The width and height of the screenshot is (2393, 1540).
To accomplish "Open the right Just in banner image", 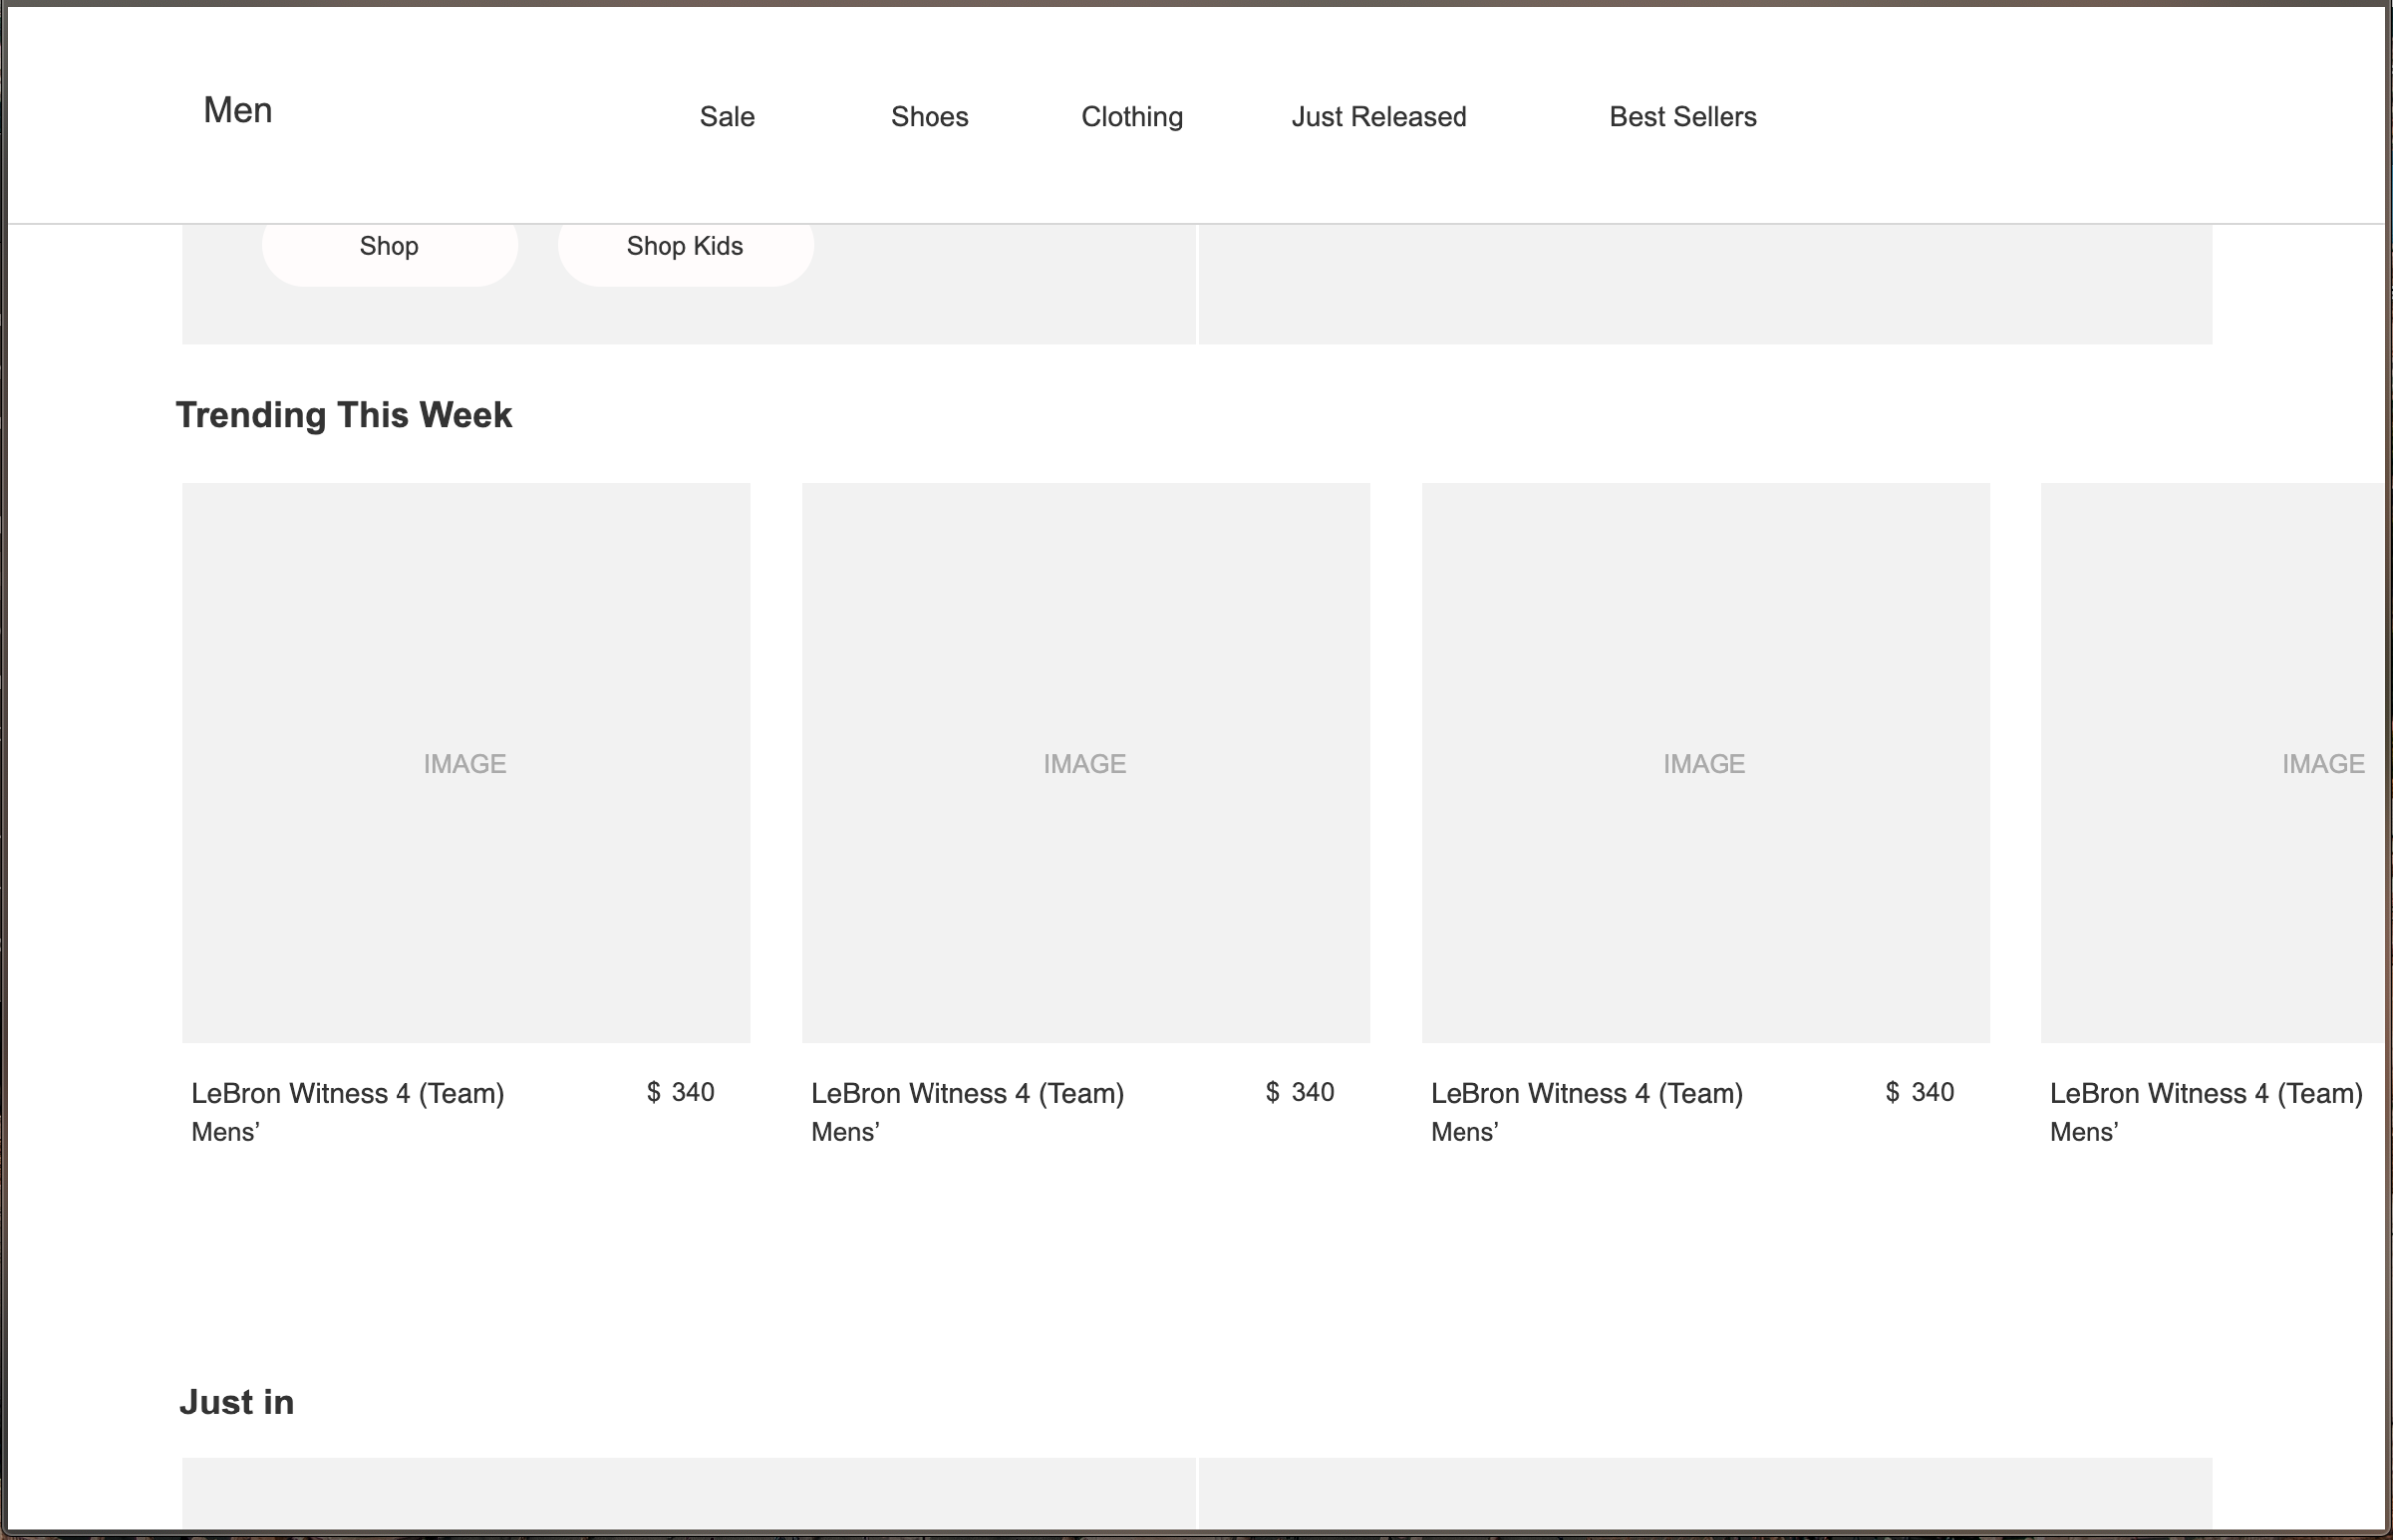I will 1705,1493.
